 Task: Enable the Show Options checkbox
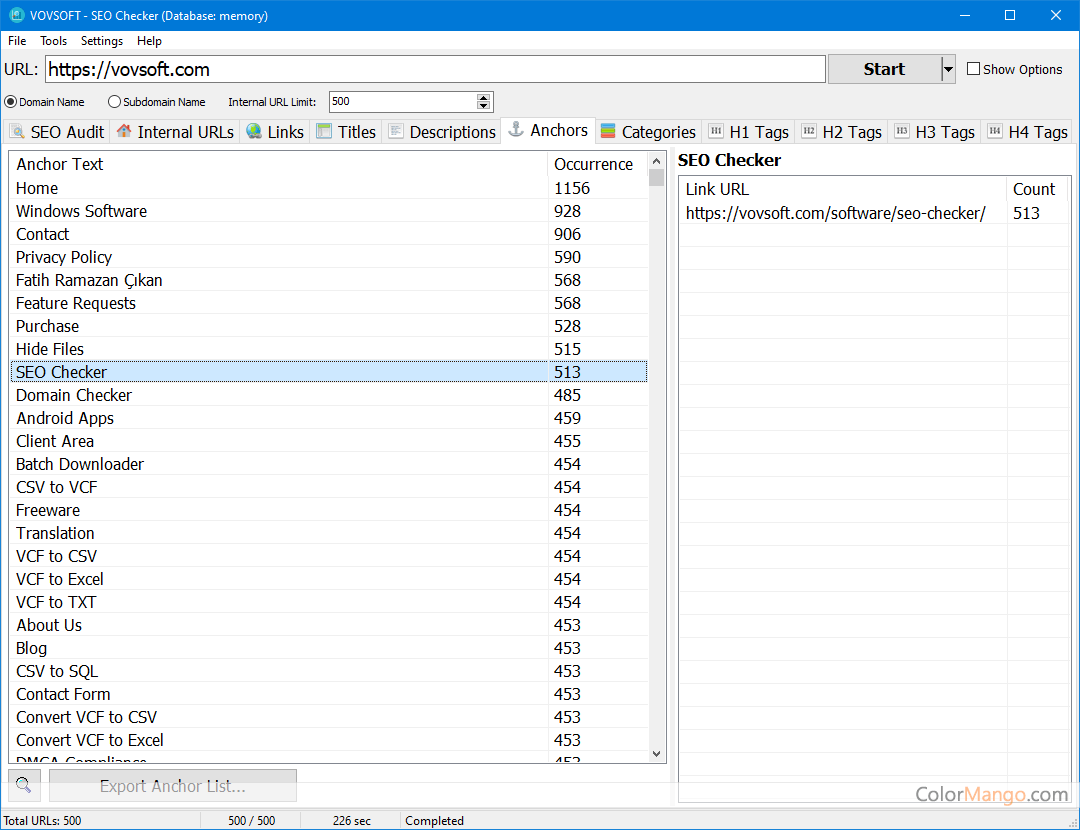coord(974,69)
